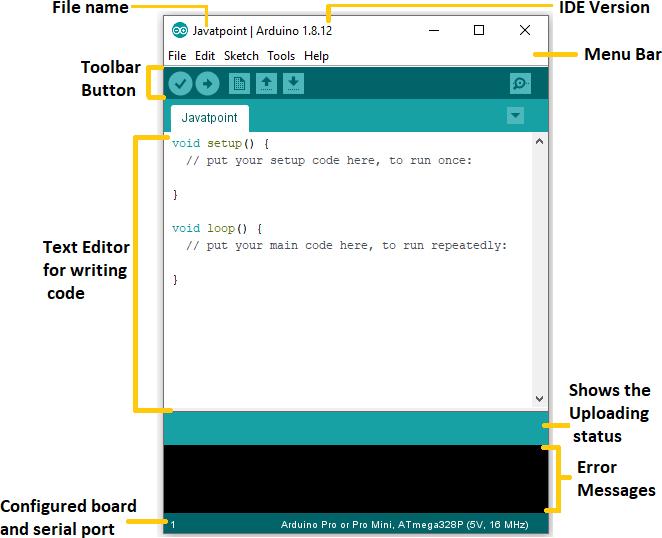Maximize the Arduino IDE window
Viewport: 662px width, 538px height.
pyautogui.click(x=479, y=30)
